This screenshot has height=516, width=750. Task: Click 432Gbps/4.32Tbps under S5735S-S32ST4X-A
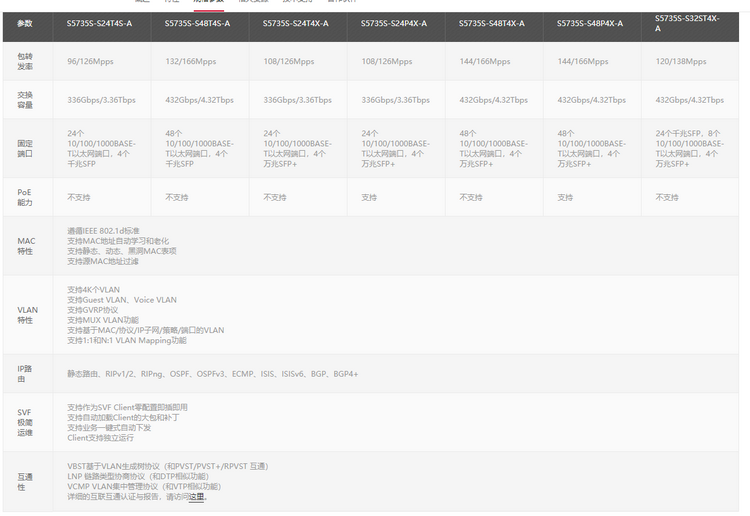690,100
